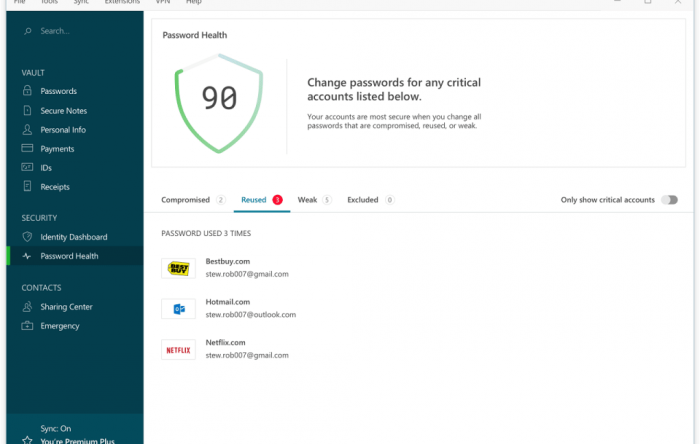700x444 pixels.
Task: Open the File menu
Action: tap(20, 2)
